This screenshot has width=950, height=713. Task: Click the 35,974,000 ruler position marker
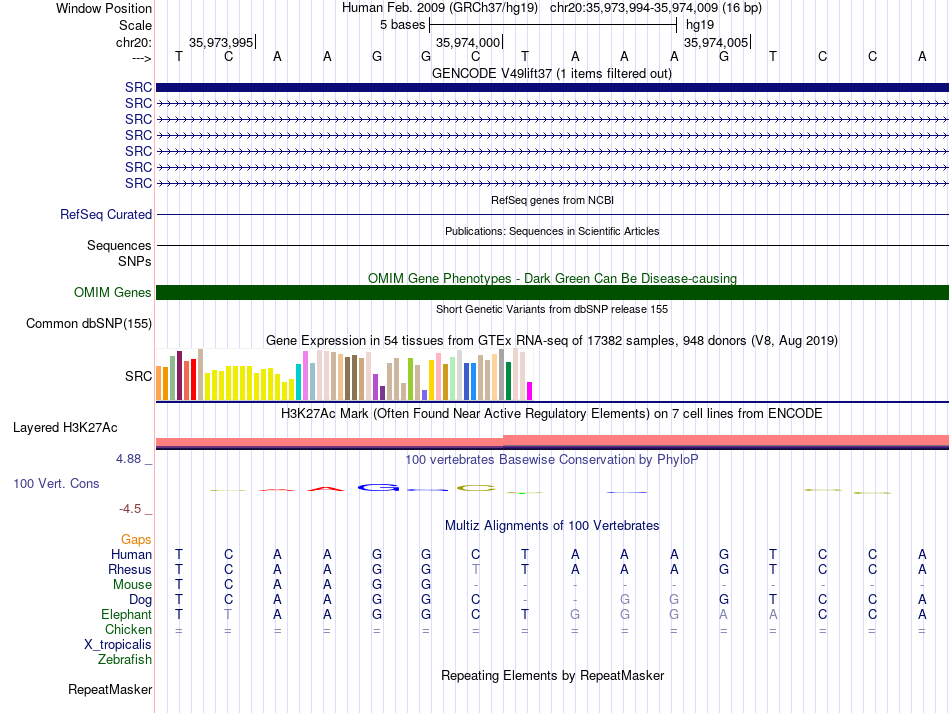tap(468, 42)
